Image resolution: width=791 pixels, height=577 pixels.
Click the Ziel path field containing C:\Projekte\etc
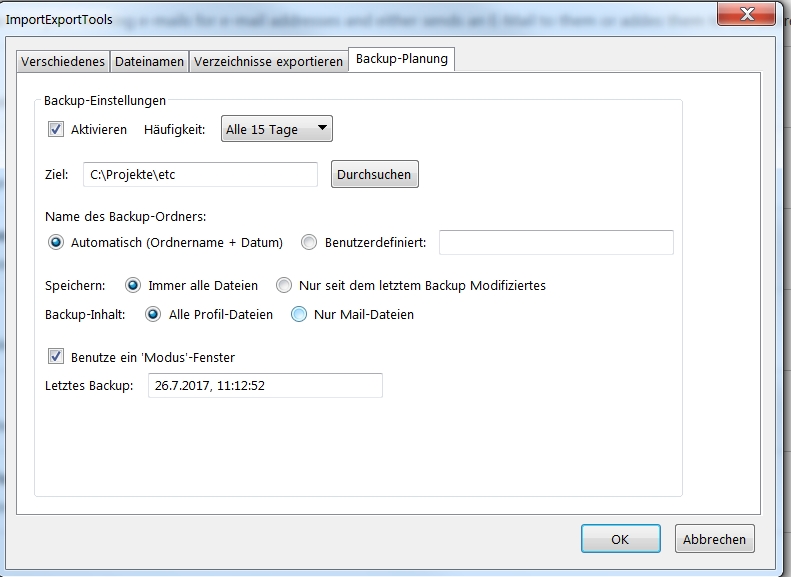[x=200, y=175]
